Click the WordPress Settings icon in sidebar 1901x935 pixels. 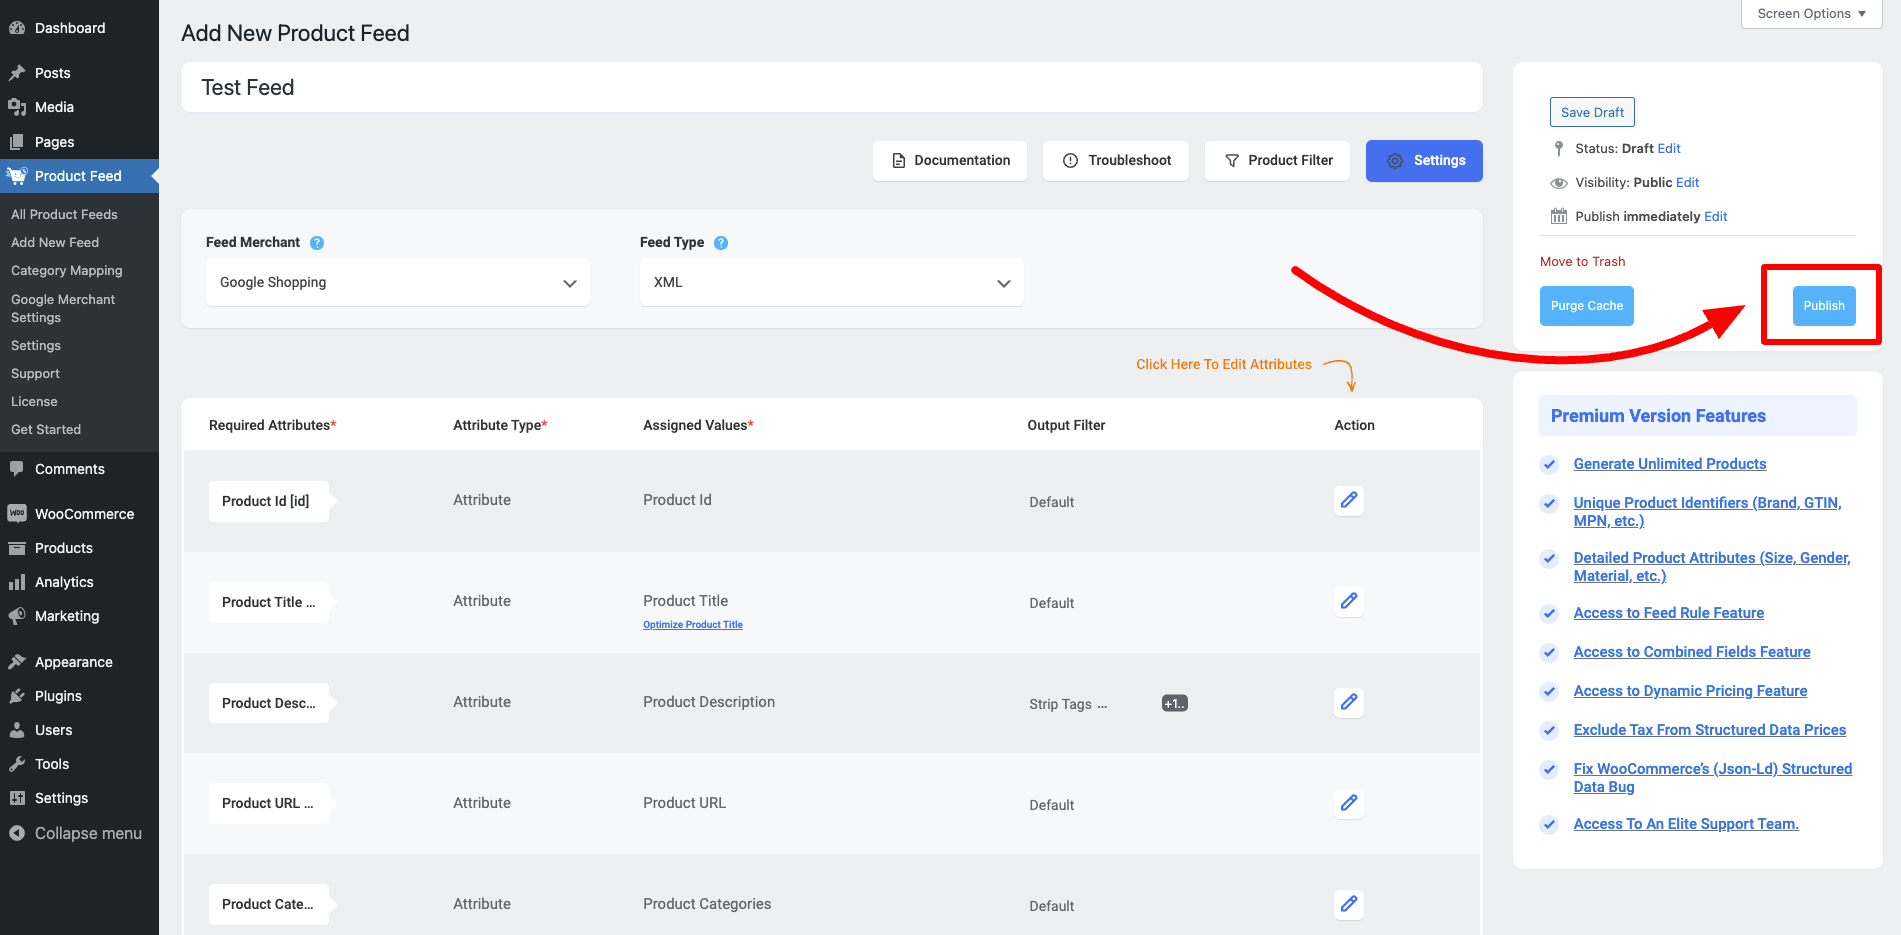click(x=17, y=798)
